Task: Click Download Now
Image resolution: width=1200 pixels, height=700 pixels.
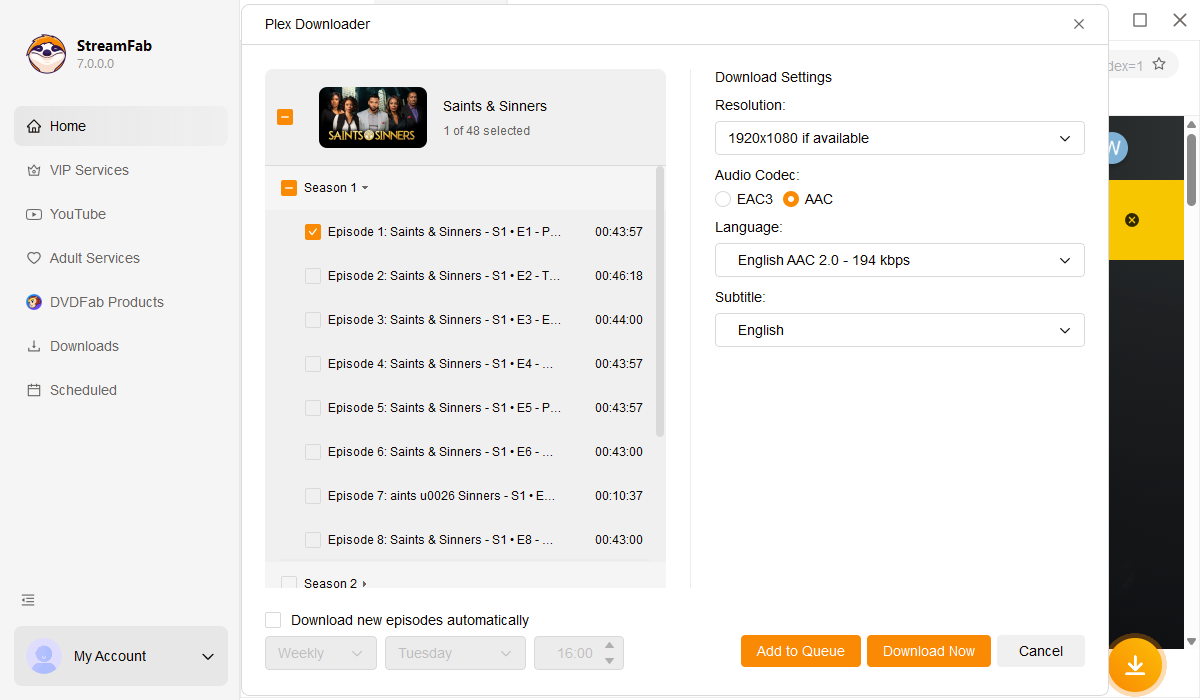Action: click(928, 650)
